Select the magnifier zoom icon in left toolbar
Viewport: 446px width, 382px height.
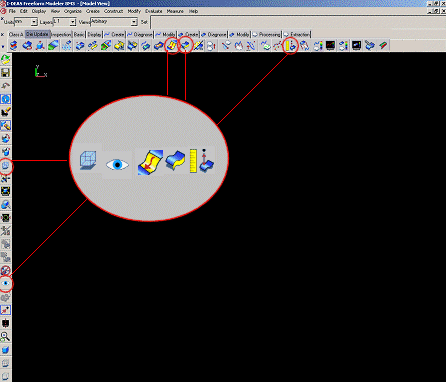pyautogui.click(x=6, y=336)
